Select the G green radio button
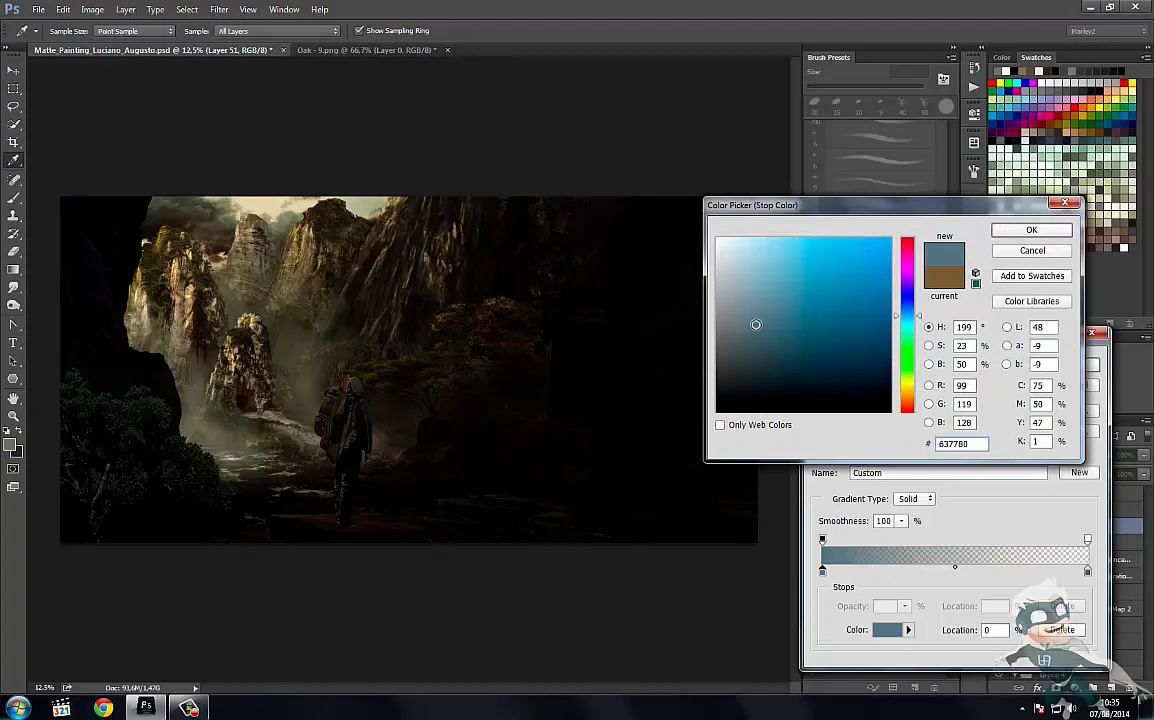Viewport: 1154px width, 720px height. 929,403
